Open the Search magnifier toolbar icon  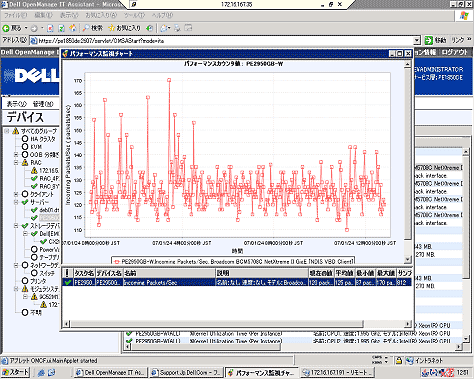[86, 28]
